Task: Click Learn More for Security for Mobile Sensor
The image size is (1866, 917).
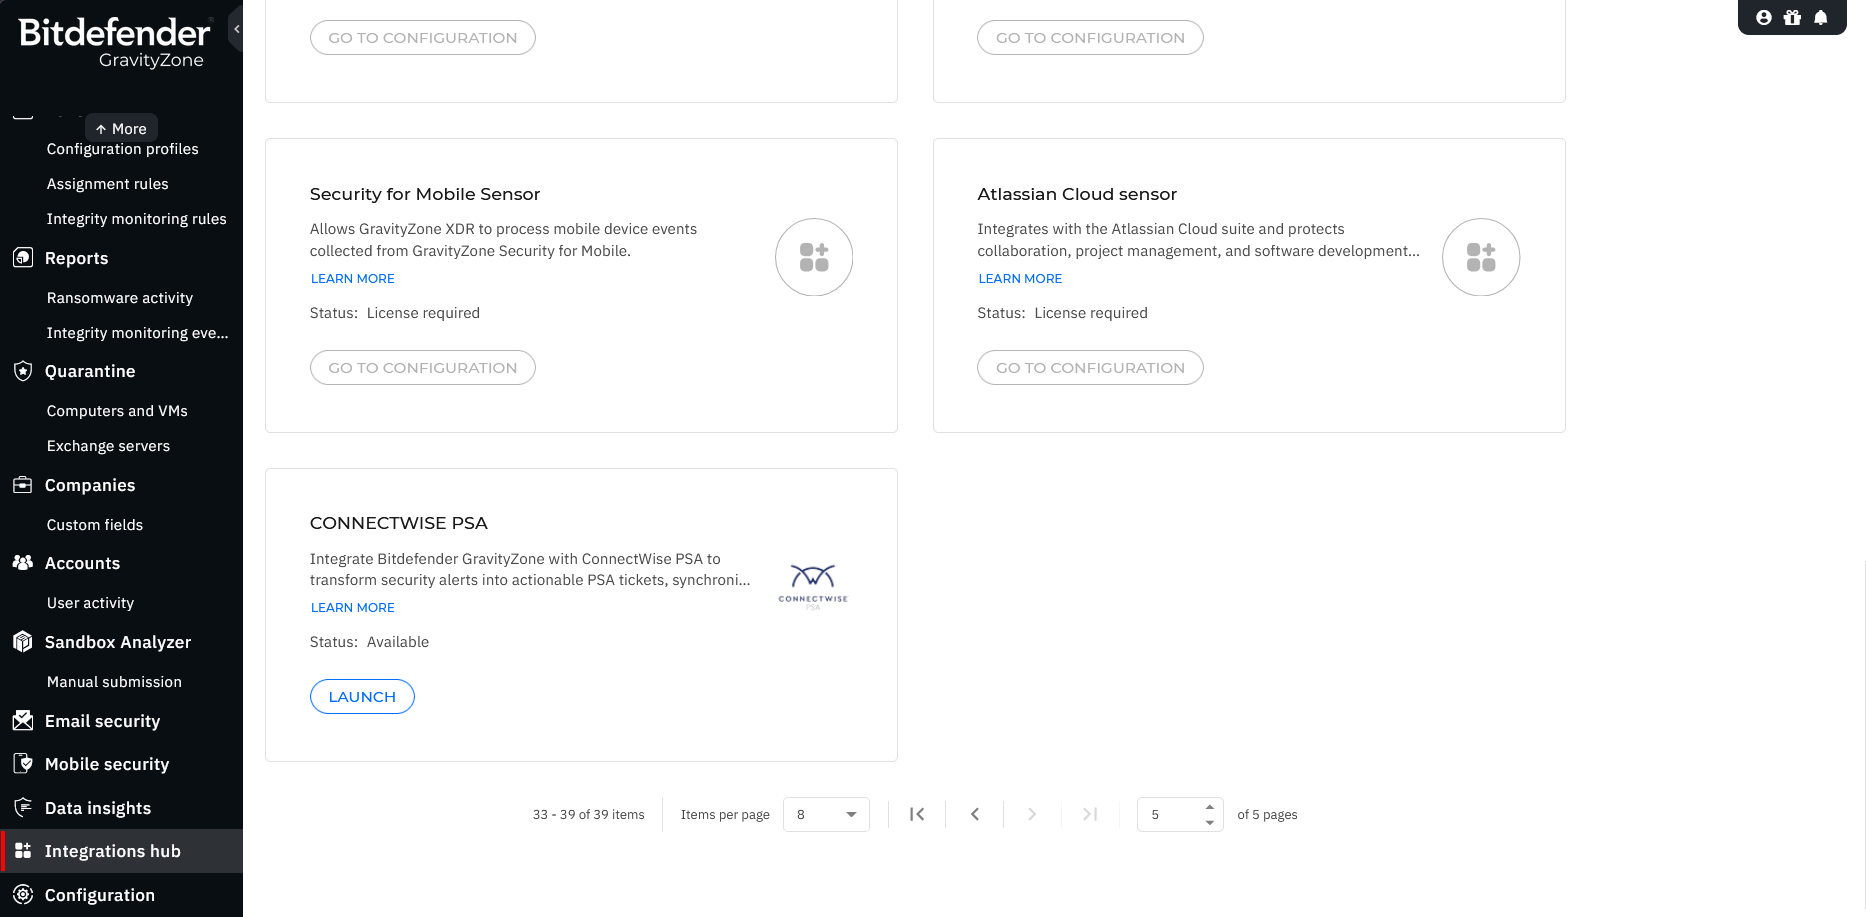Action: pos(352,278)
